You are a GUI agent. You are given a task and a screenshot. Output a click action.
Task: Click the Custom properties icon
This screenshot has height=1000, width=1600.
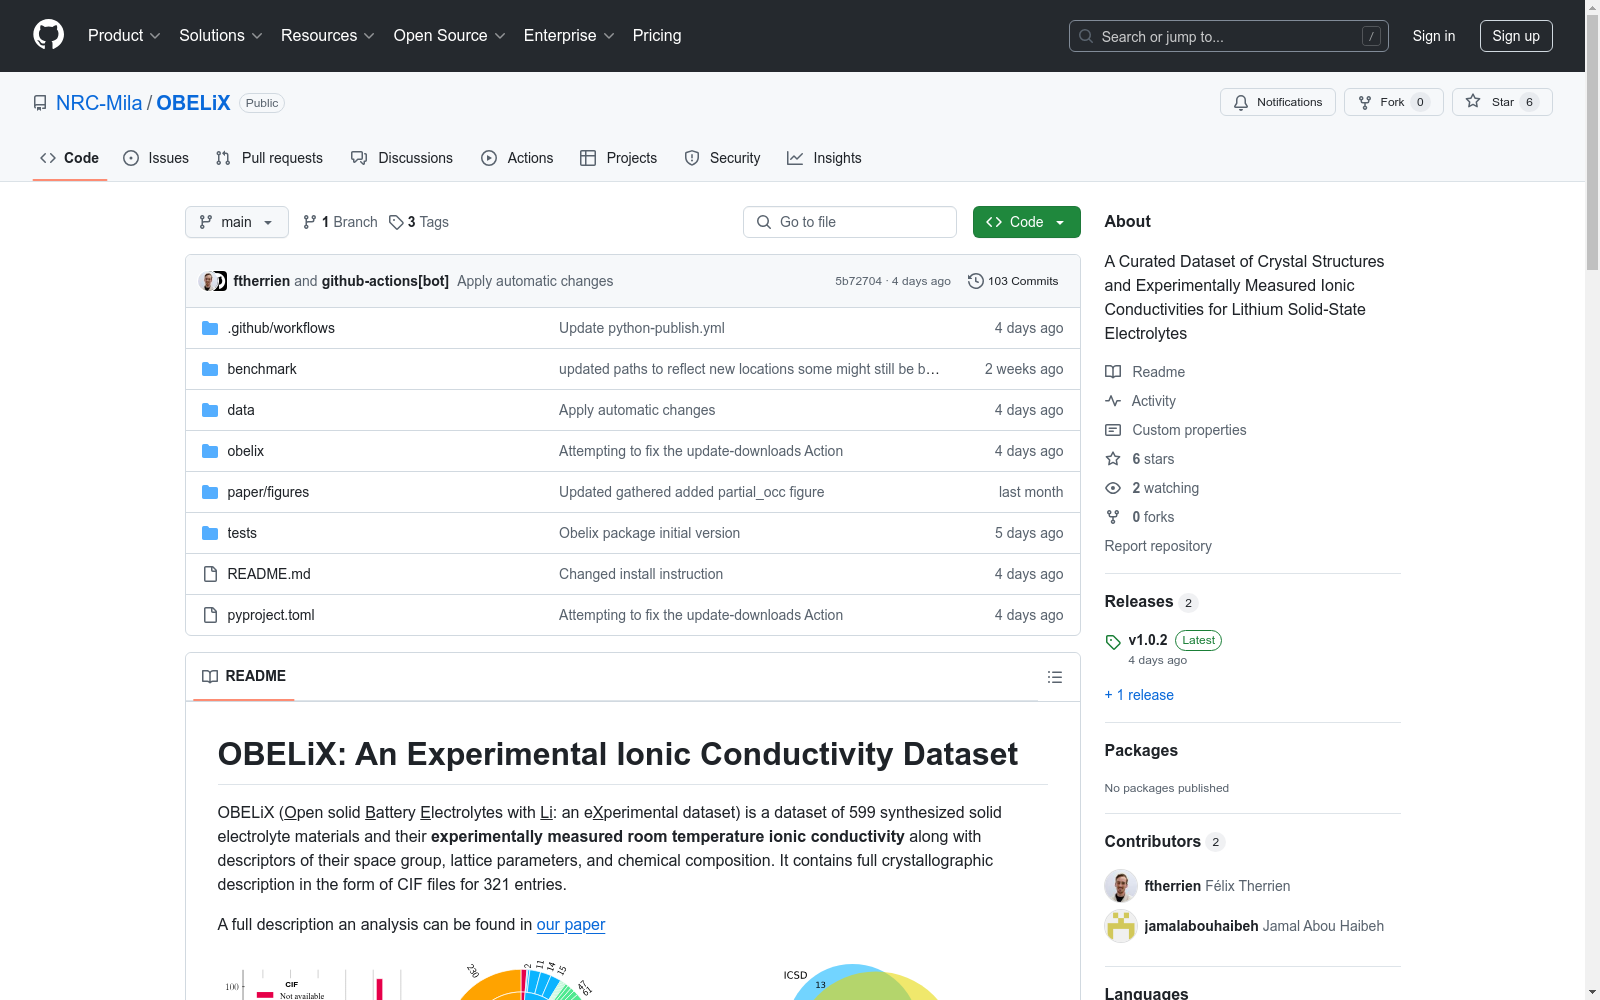pos(1113,430)
